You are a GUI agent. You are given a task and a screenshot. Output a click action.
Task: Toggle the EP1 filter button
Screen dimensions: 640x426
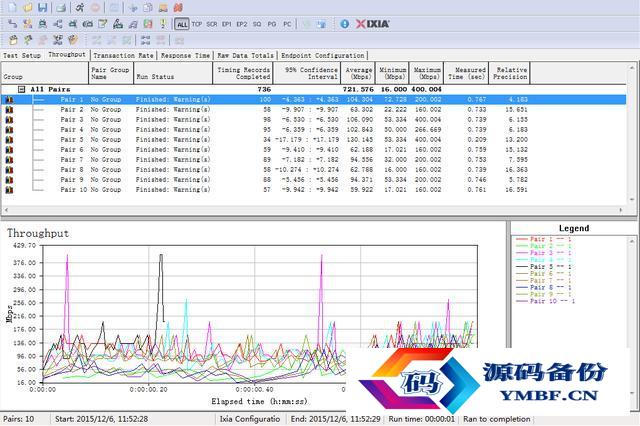pyautogui.click(x=227, y=24)
